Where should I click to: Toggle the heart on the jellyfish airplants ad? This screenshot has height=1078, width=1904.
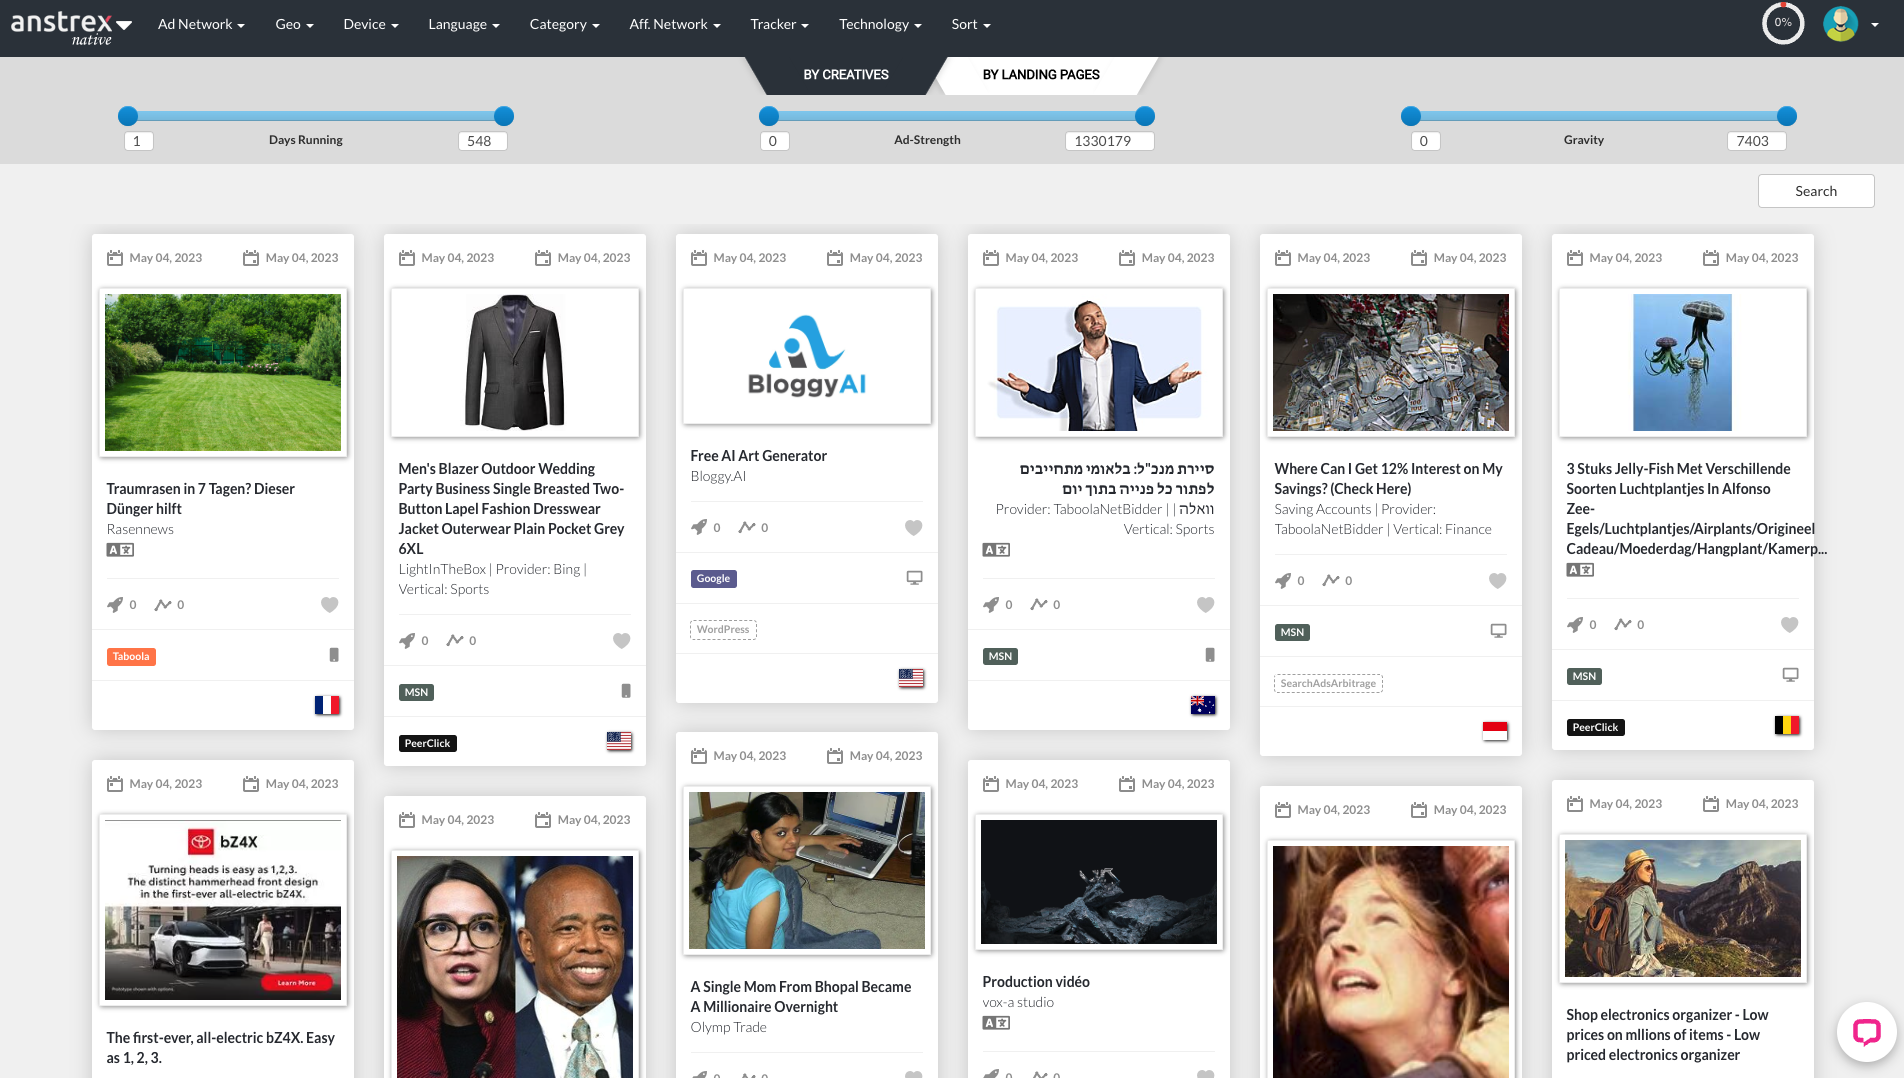point(1790,624)
